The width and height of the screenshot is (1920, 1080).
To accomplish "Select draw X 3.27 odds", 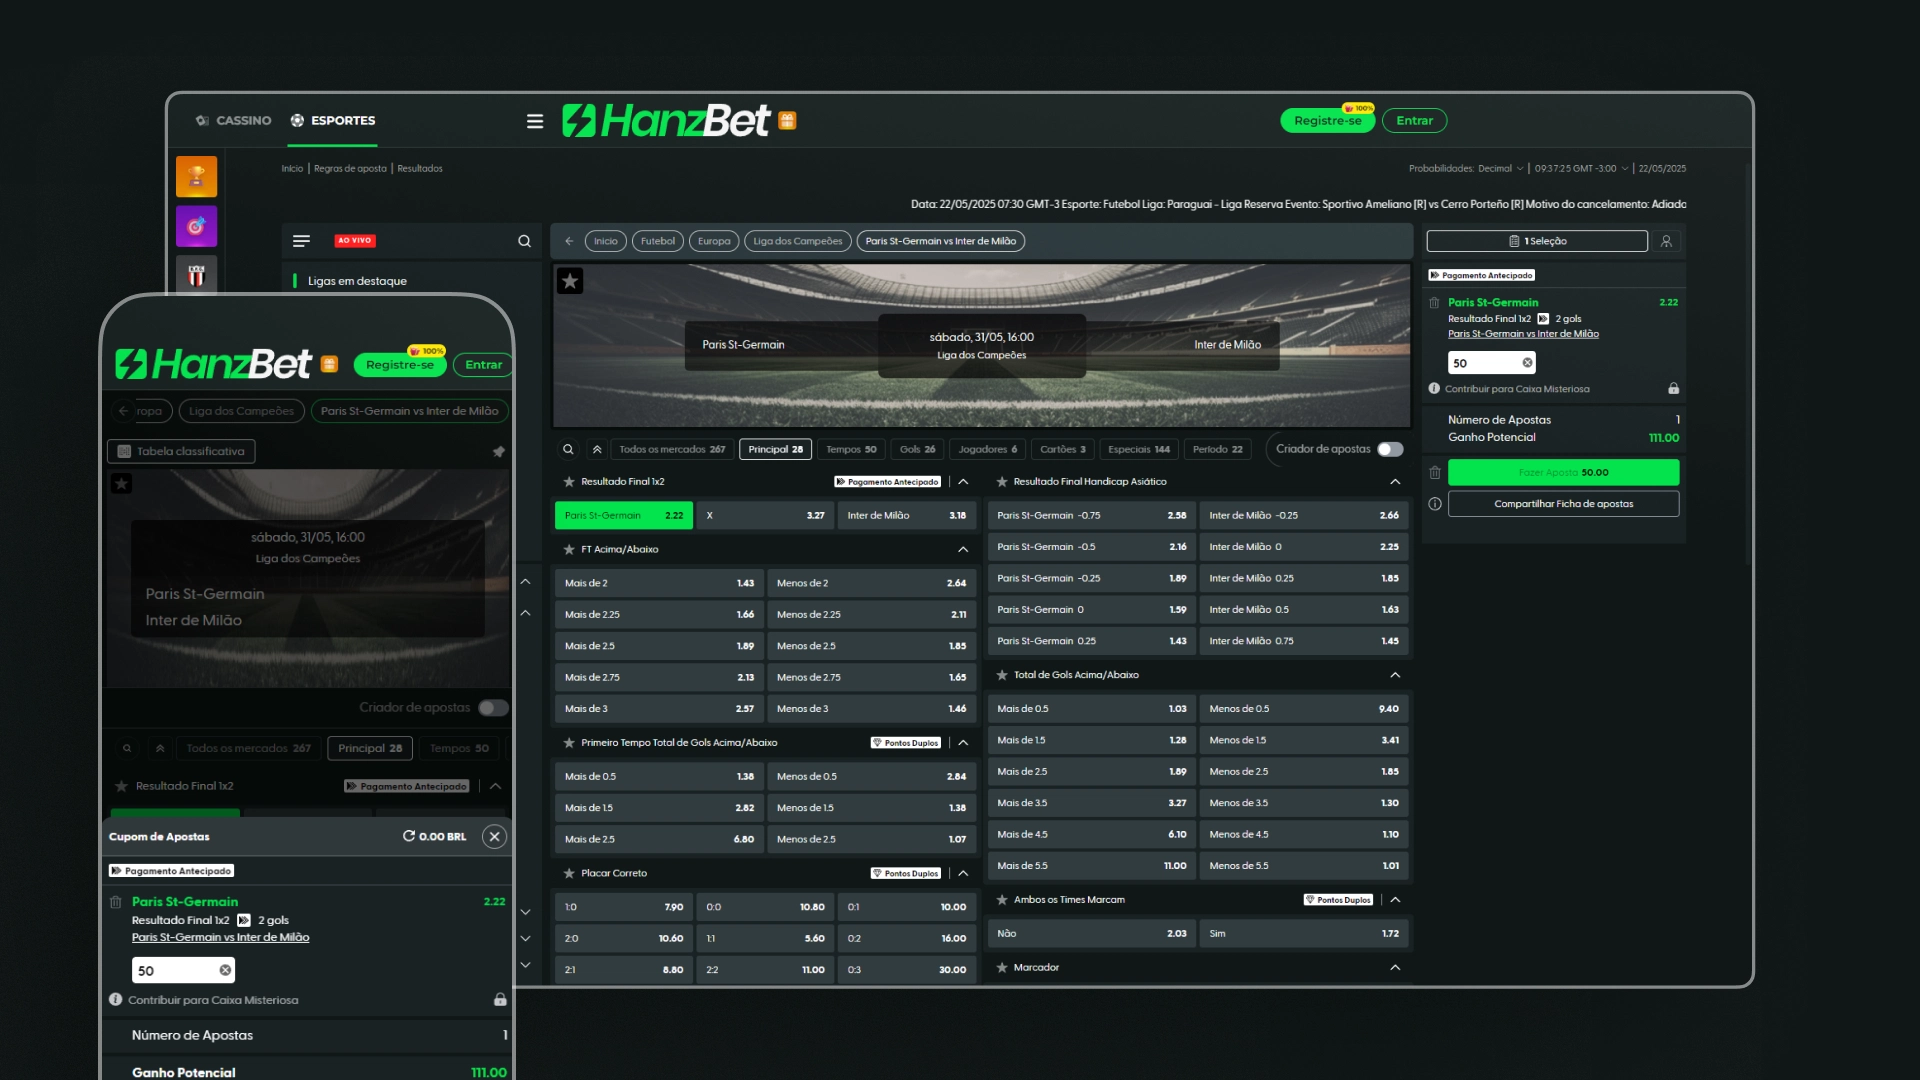I will point(765,515).
